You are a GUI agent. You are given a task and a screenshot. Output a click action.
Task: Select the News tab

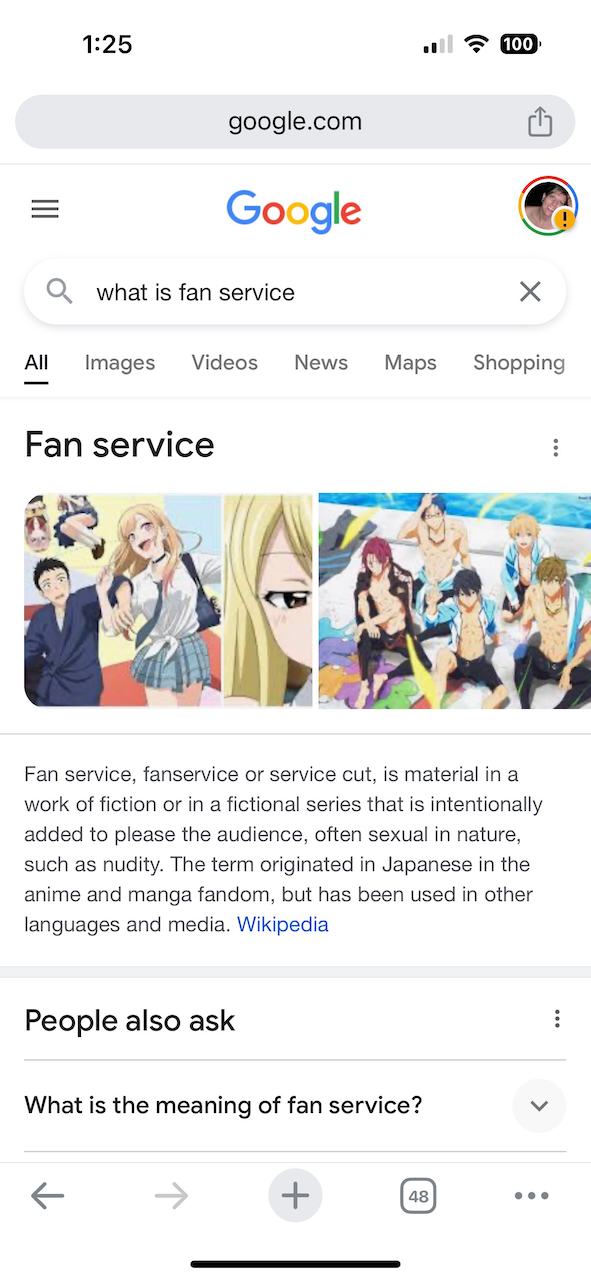(321, 363)
